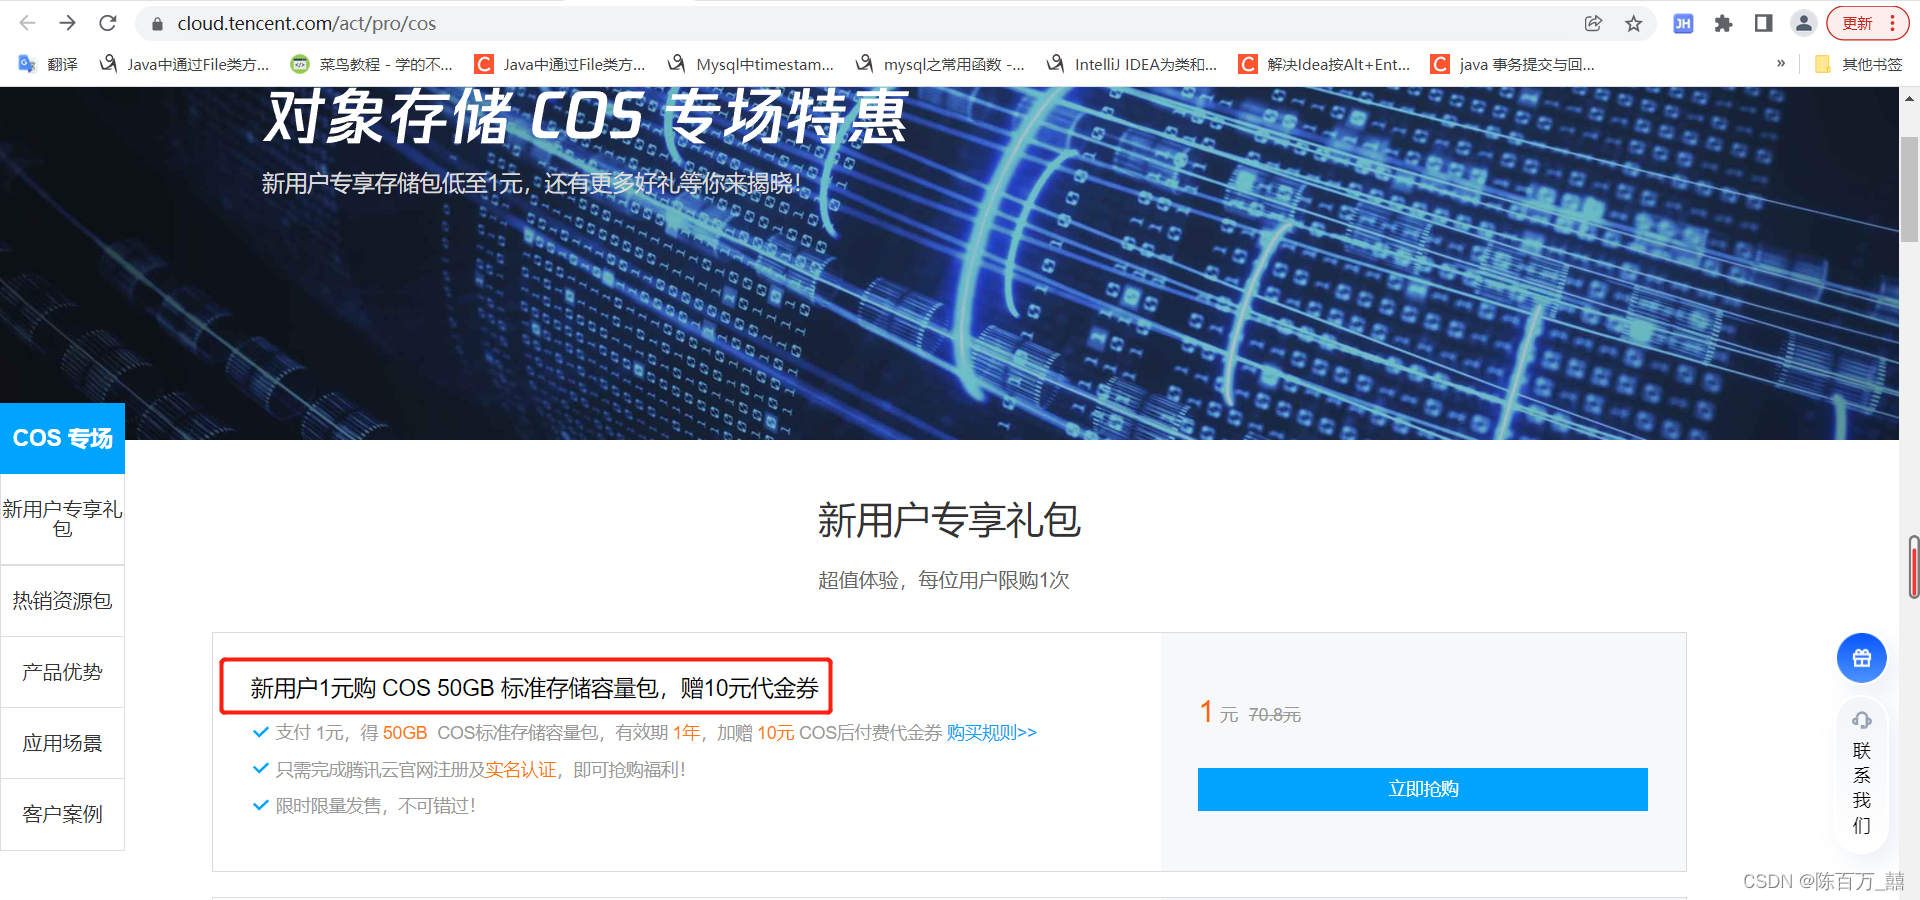Image resolution: width=1920 pixels, height=900 pixels.
Task: Click the 立即抢购 purchase button
Action: 1422,789
